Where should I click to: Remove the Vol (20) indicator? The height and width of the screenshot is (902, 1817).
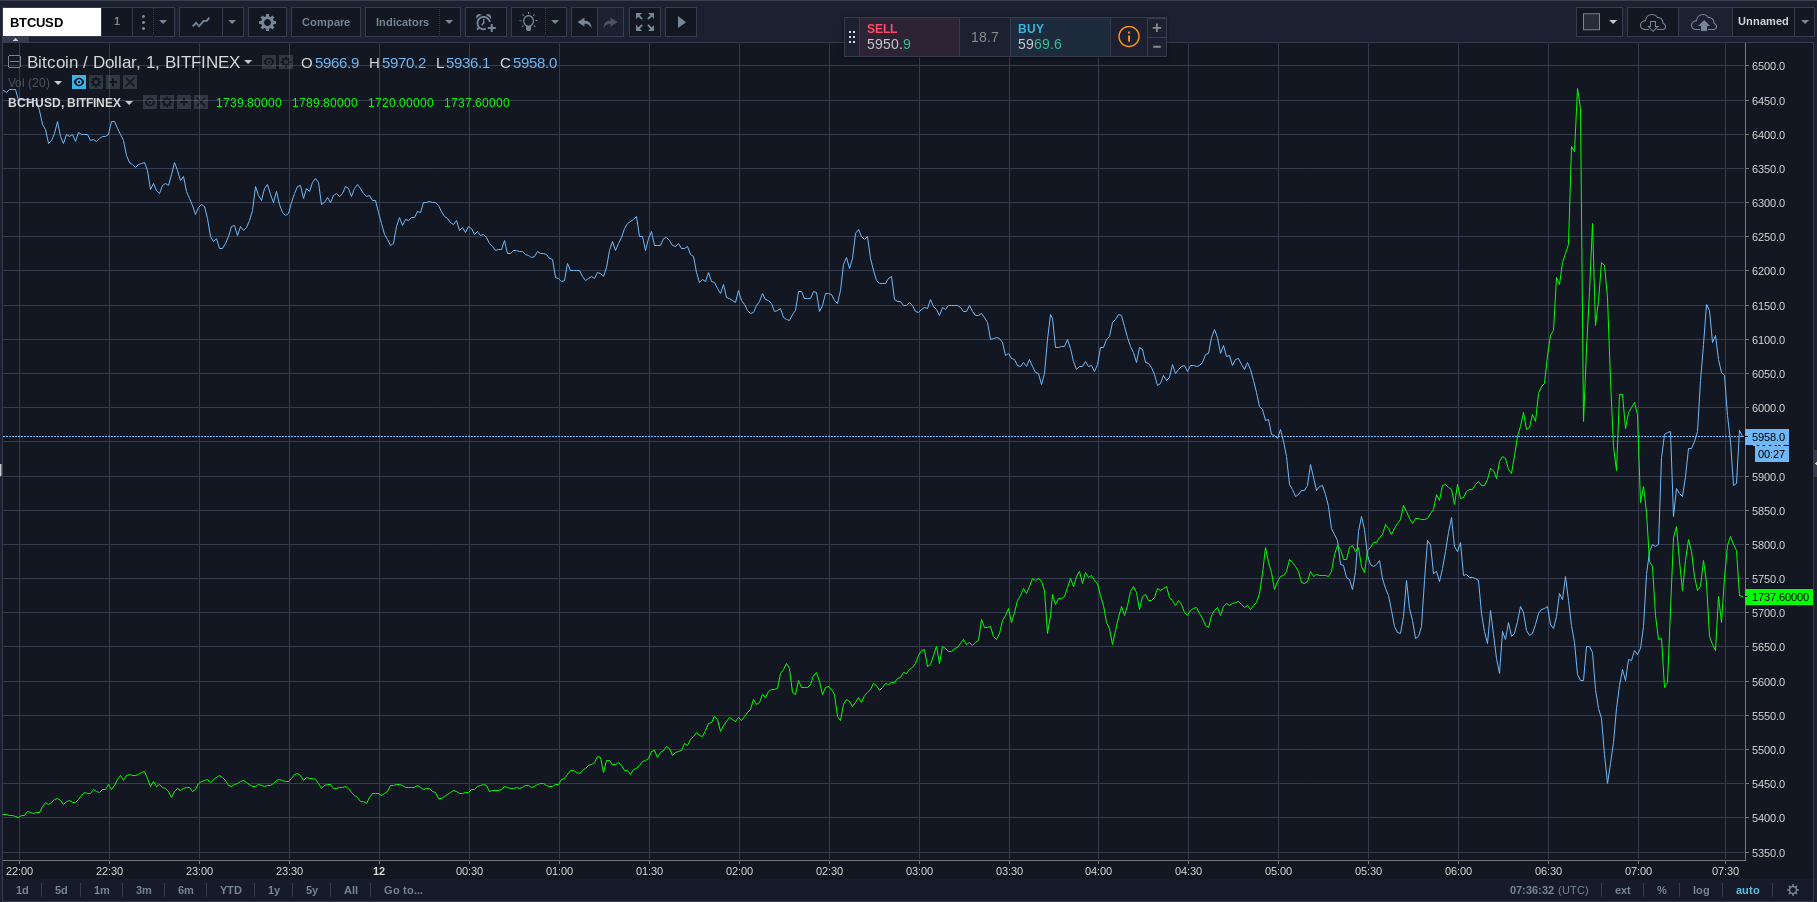tap(130, 82)
